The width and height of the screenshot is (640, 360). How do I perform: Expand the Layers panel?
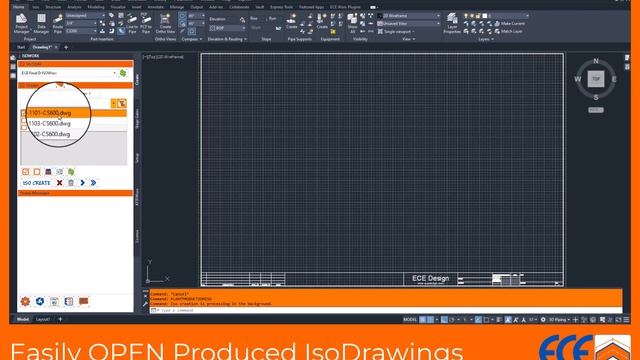pyautogui.click(x=486, y=39)
